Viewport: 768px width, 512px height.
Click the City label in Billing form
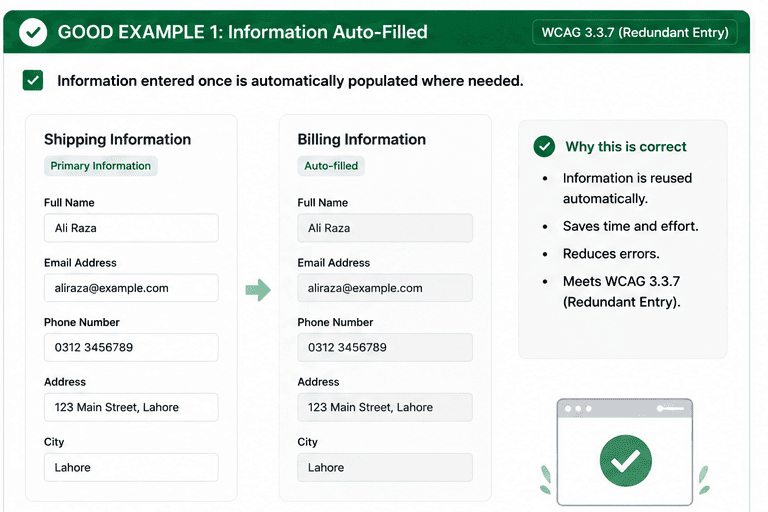click(x=308, y=442)
